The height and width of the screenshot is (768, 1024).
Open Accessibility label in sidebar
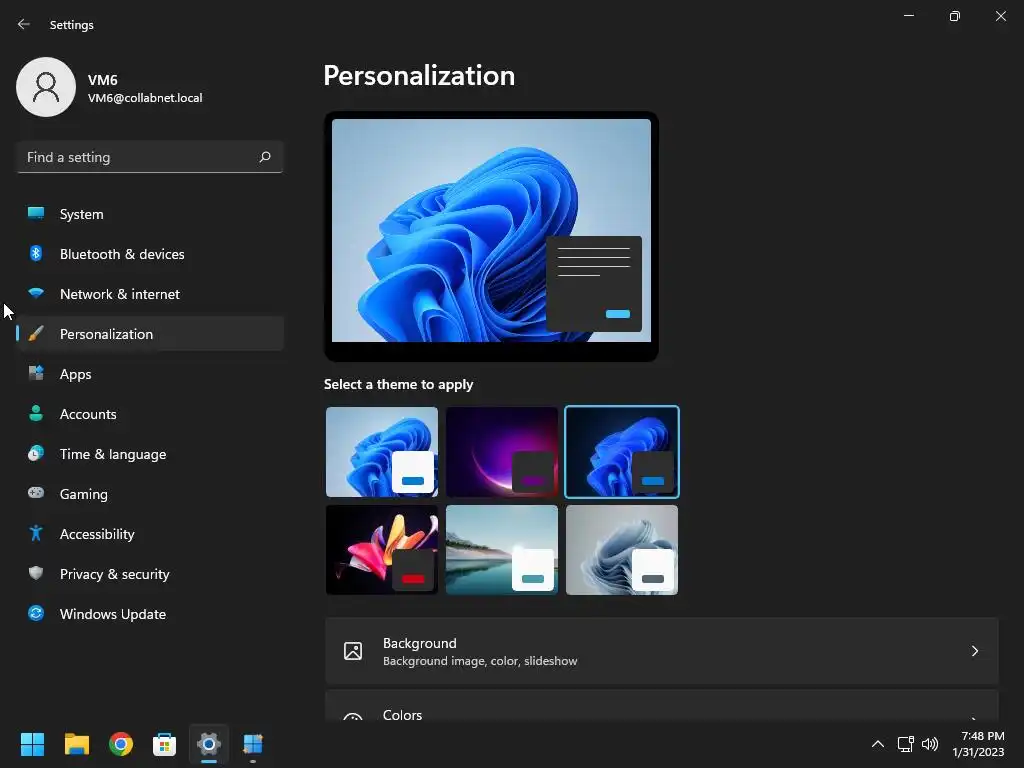point(97,534)
